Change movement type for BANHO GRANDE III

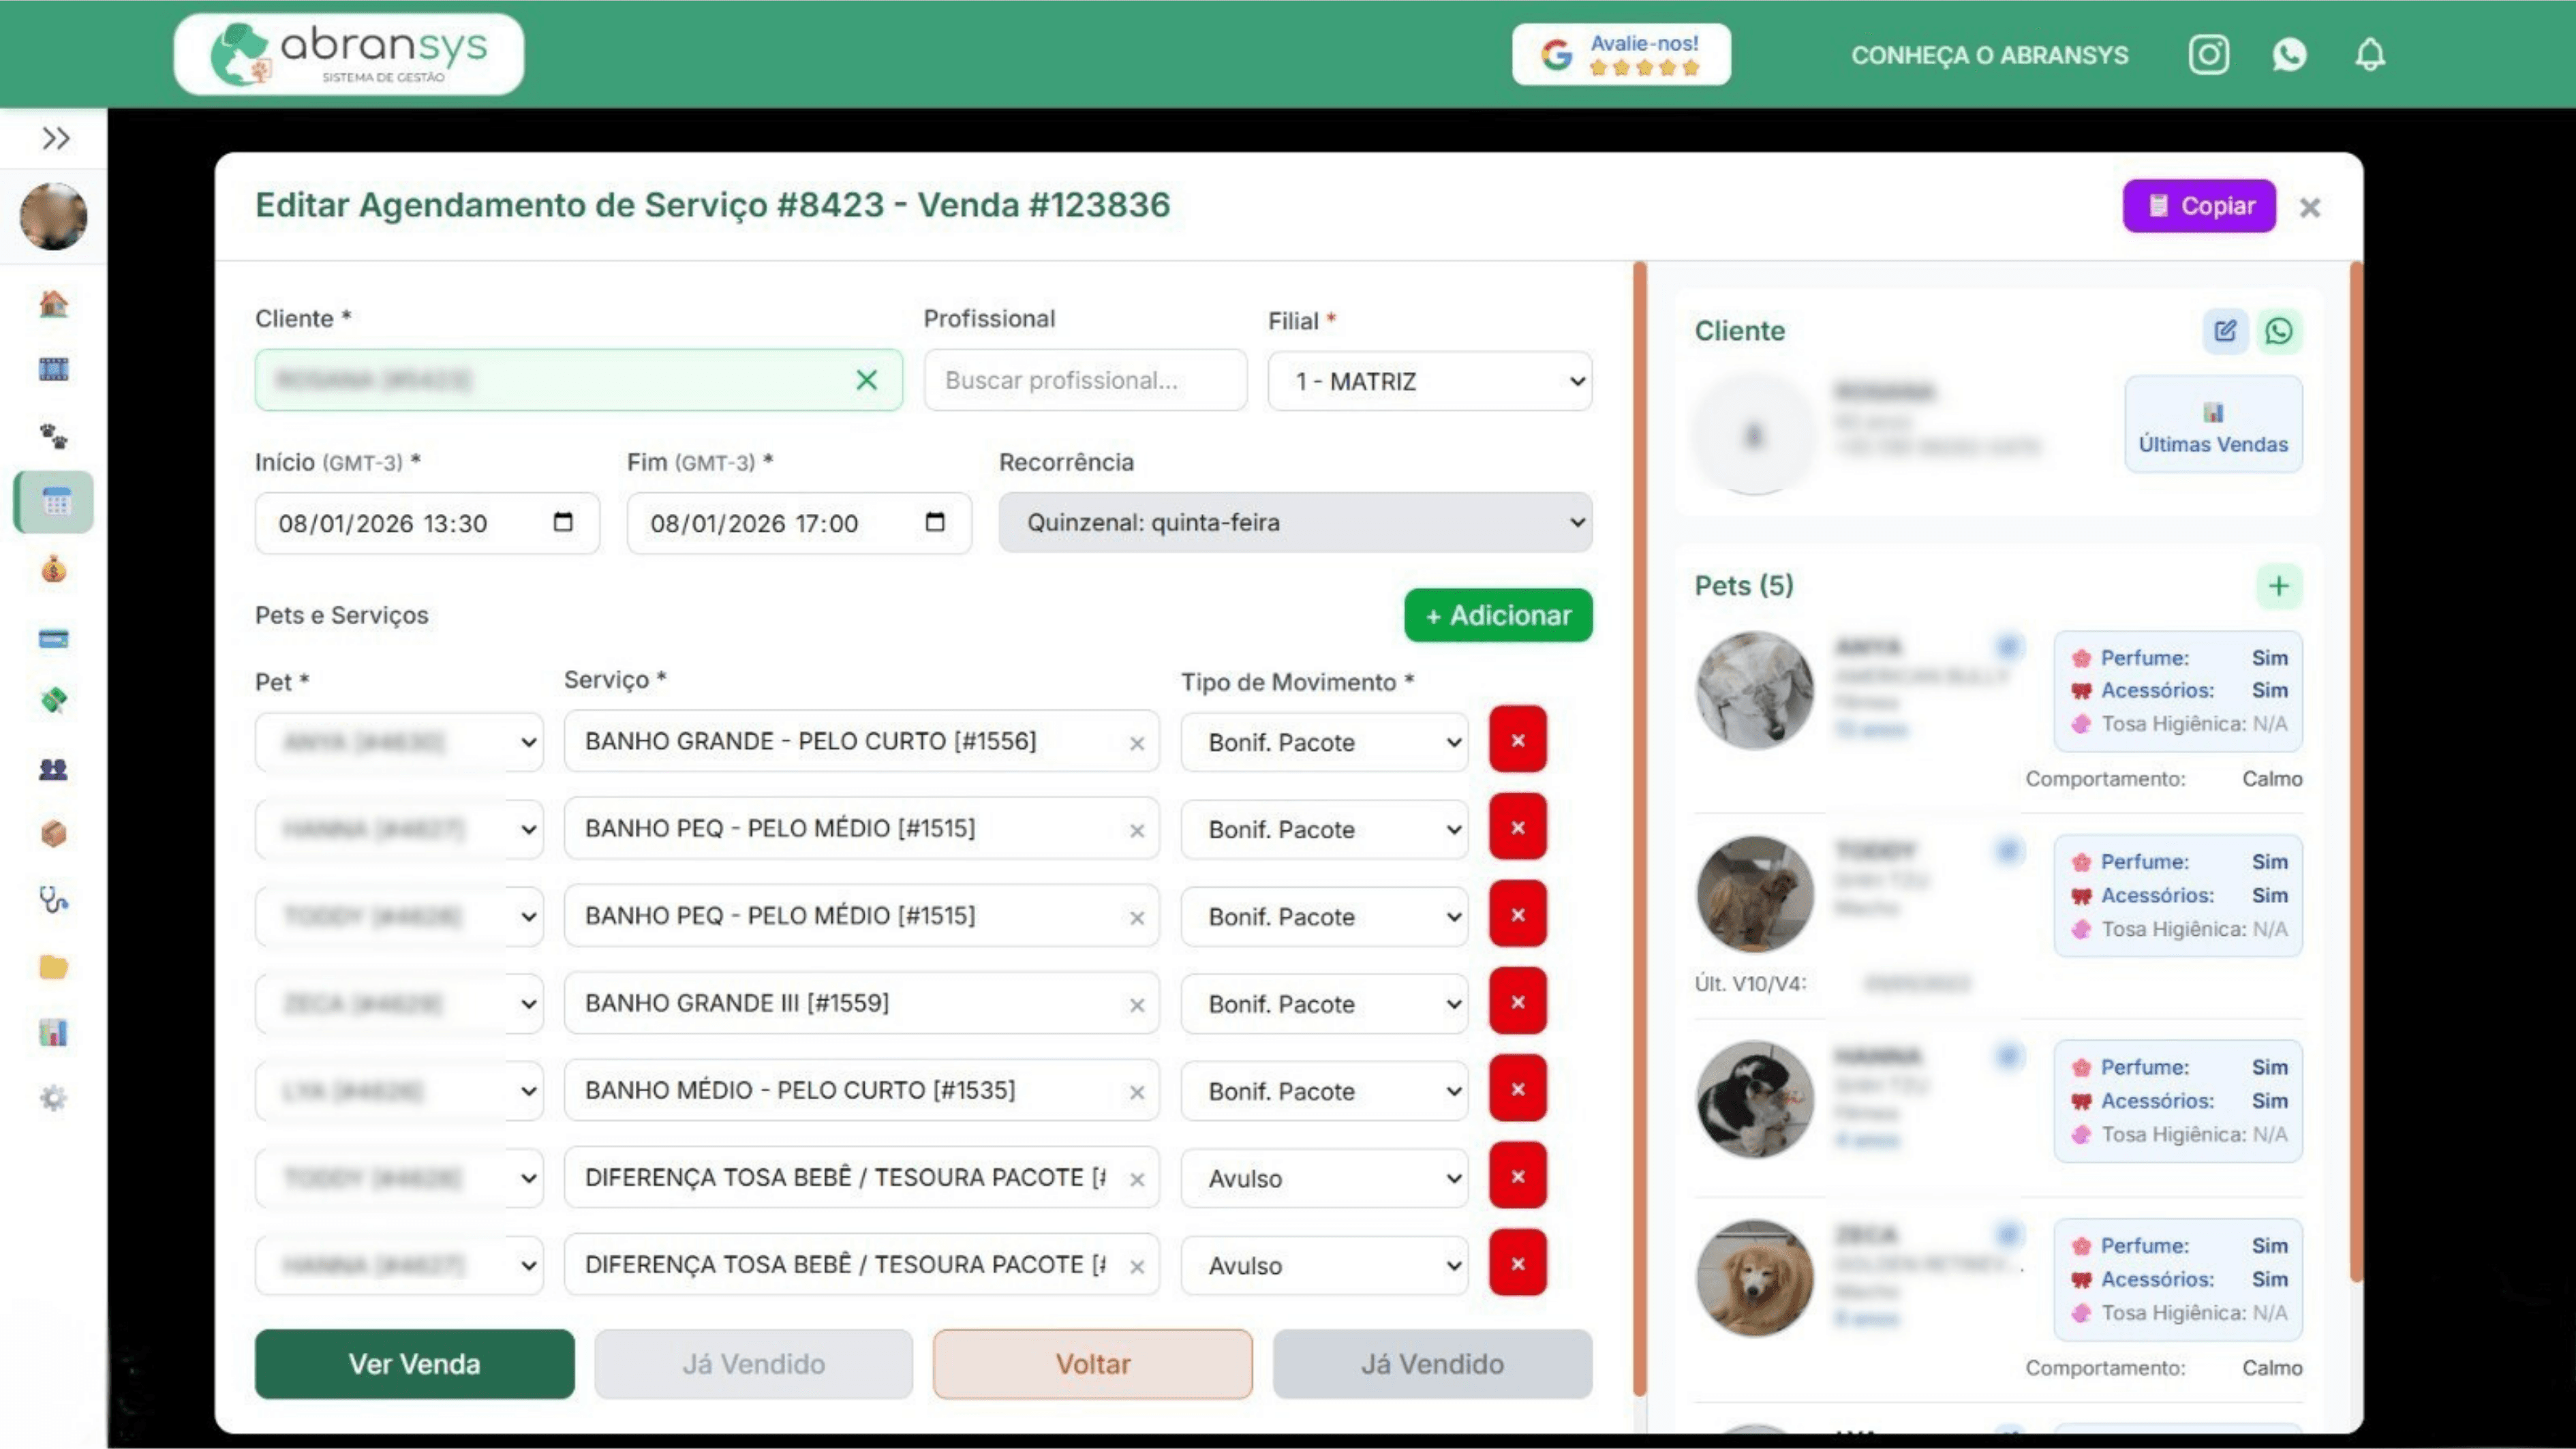click(1323, 1004)
